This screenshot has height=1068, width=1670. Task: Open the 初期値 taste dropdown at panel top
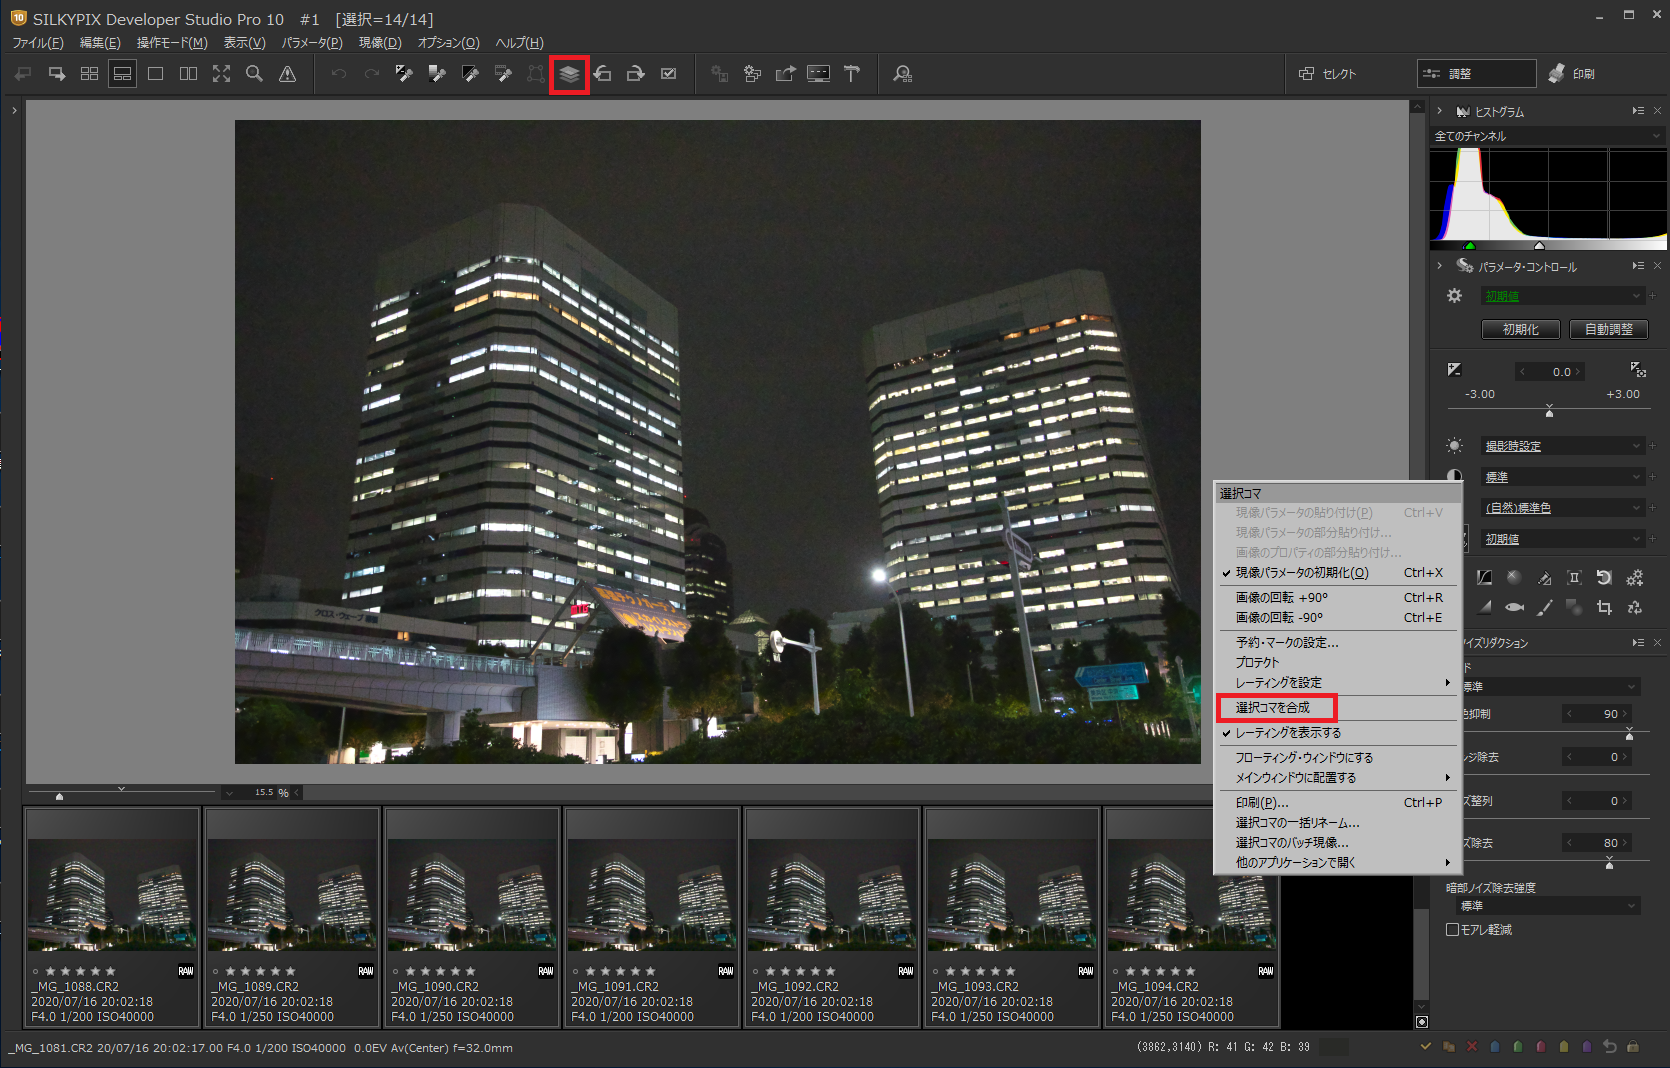click(1562, 296)
